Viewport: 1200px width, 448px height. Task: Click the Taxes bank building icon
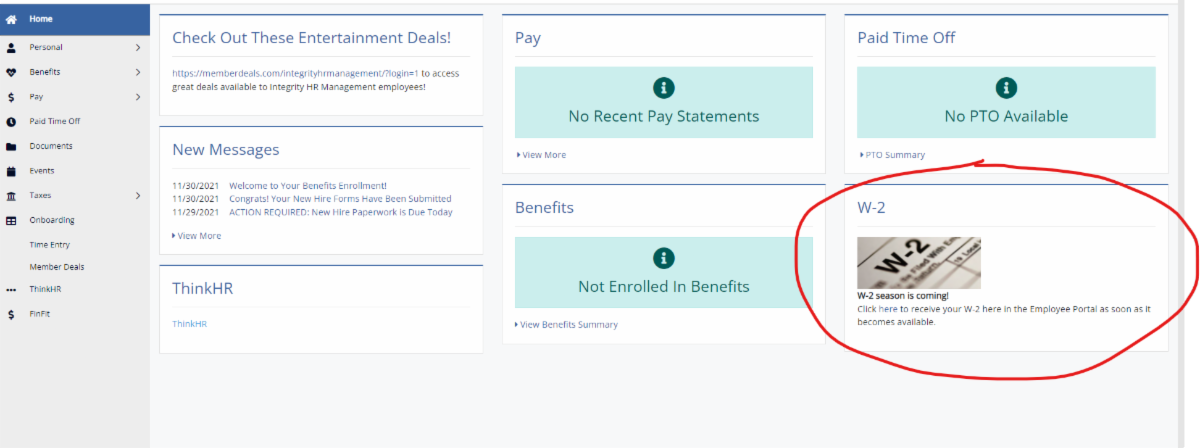coord(11,196)
